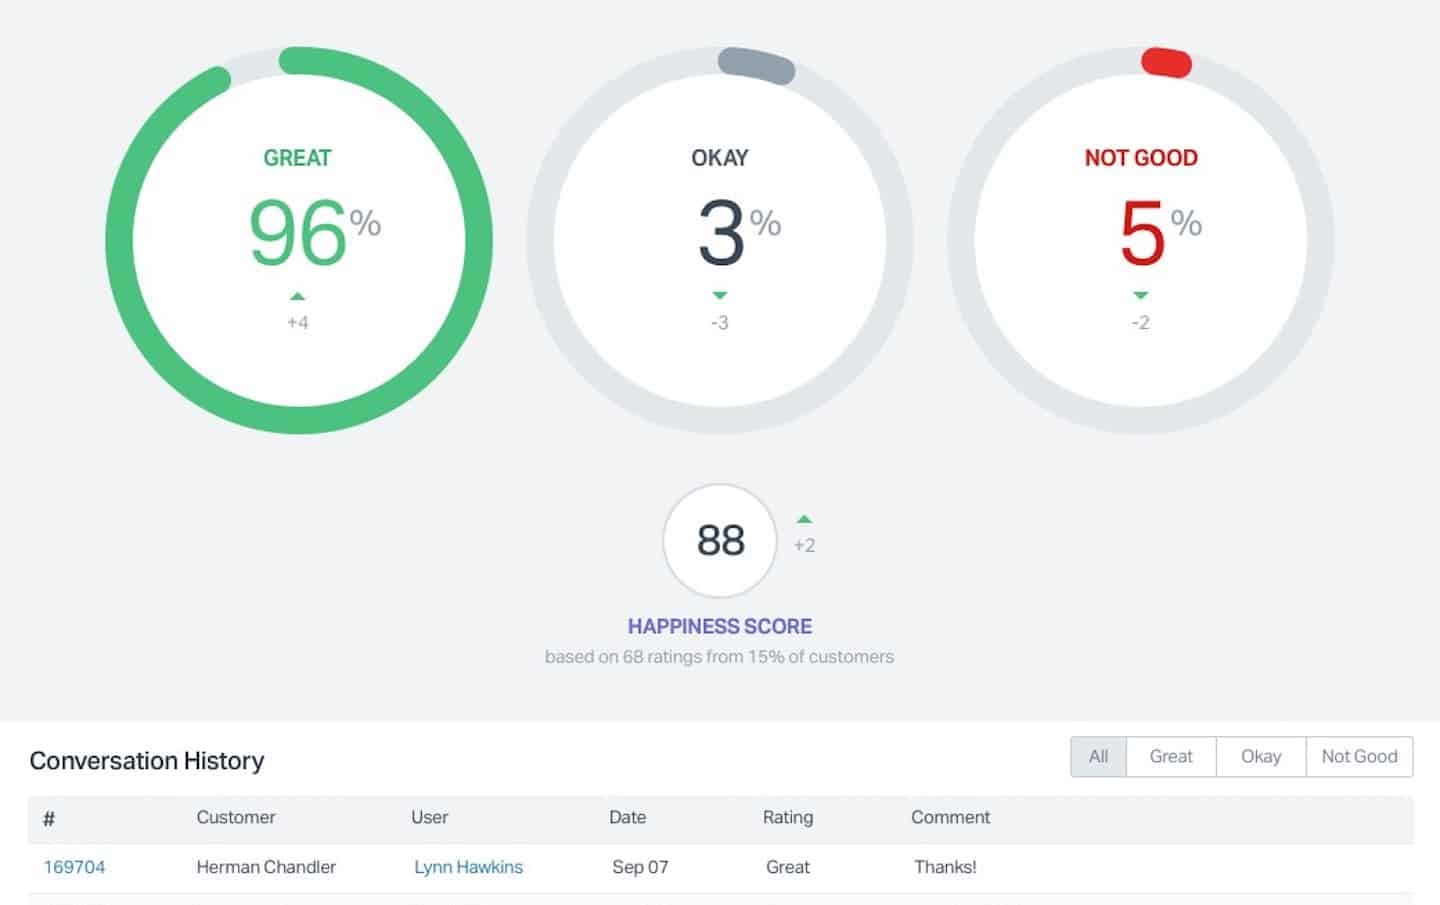Image resolution: width=1440 pixels, height=905 pixels.
Task: Click the Great rating cell in row 169704
Action: point(788,867)
